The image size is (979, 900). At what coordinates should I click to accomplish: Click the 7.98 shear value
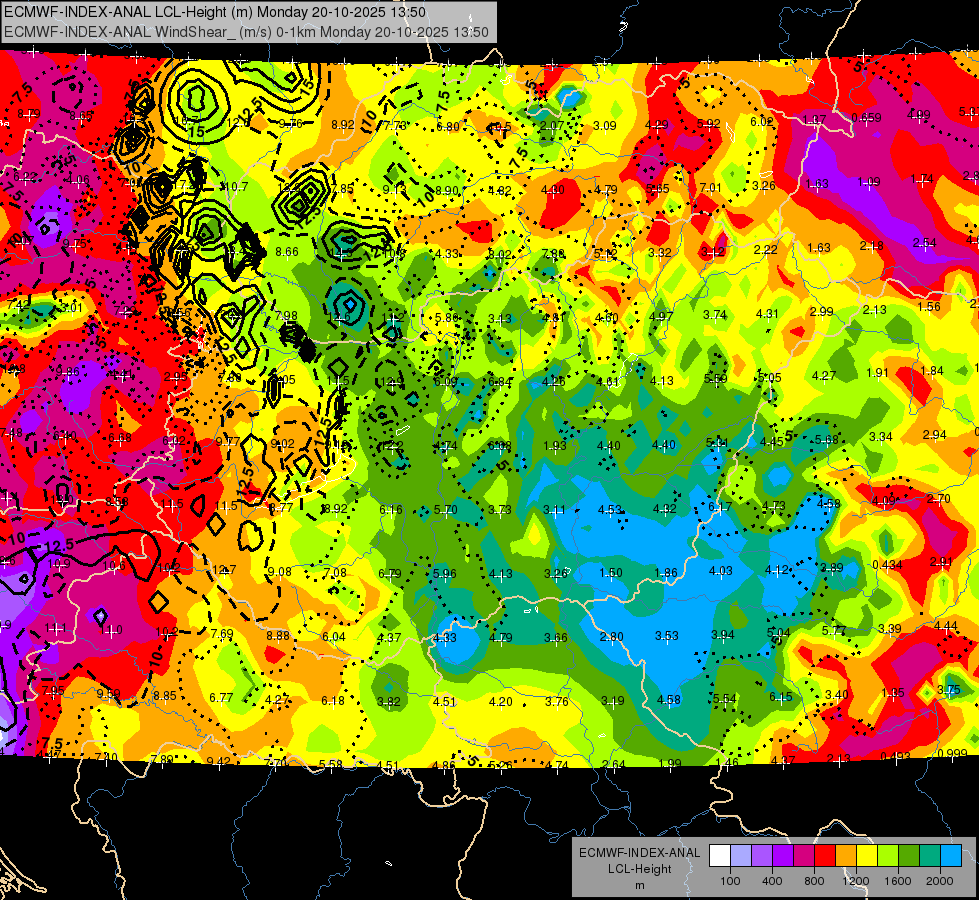(x=286, y=316)
